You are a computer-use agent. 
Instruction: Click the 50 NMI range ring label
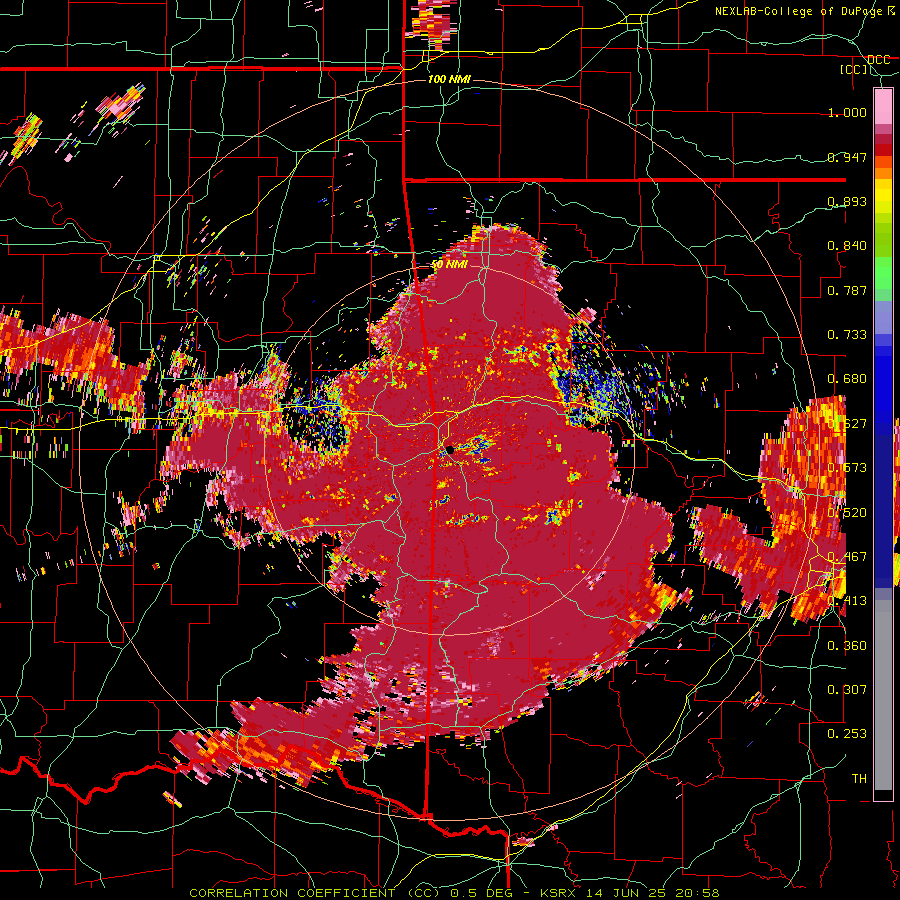click(450, 264)
